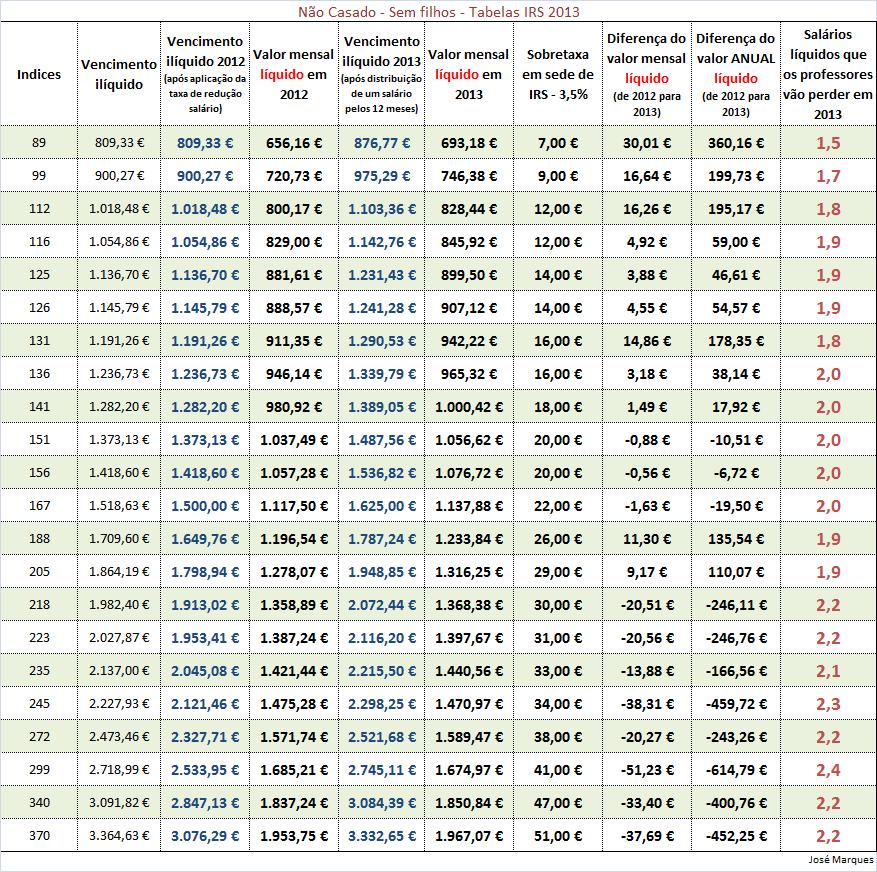Click index cell 223
Image resolution: width=877 pixels, height=872 pixels.
click(x=39, y=638)
